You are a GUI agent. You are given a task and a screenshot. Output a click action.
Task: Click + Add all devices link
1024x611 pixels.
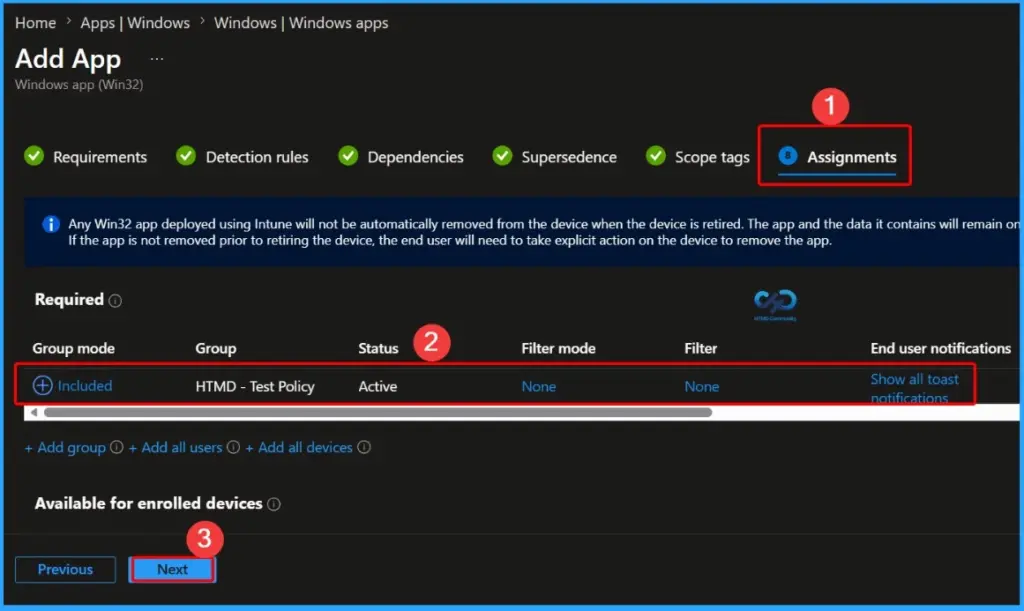pyautogui.click(x=298, y=448)
